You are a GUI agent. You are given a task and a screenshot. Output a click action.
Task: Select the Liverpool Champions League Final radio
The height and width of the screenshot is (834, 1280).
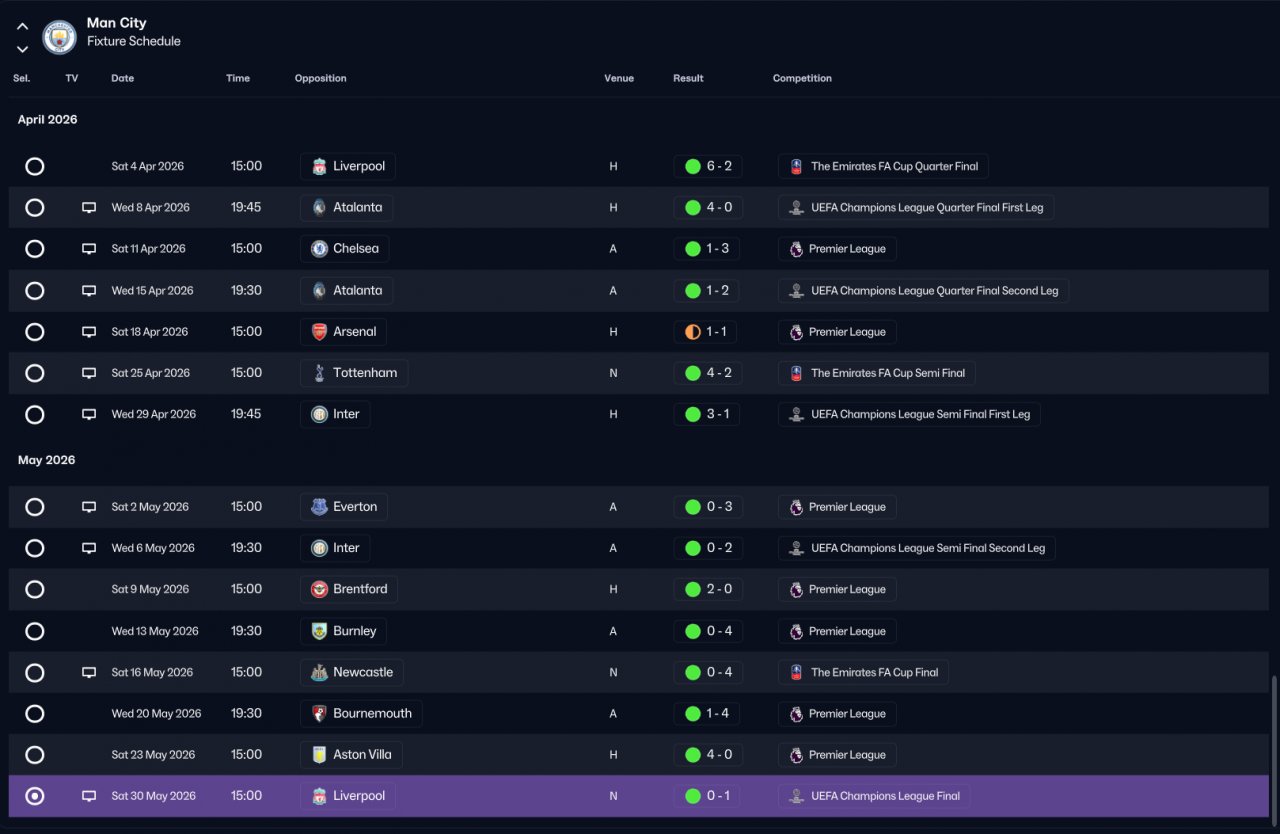(x=35, y=796)
